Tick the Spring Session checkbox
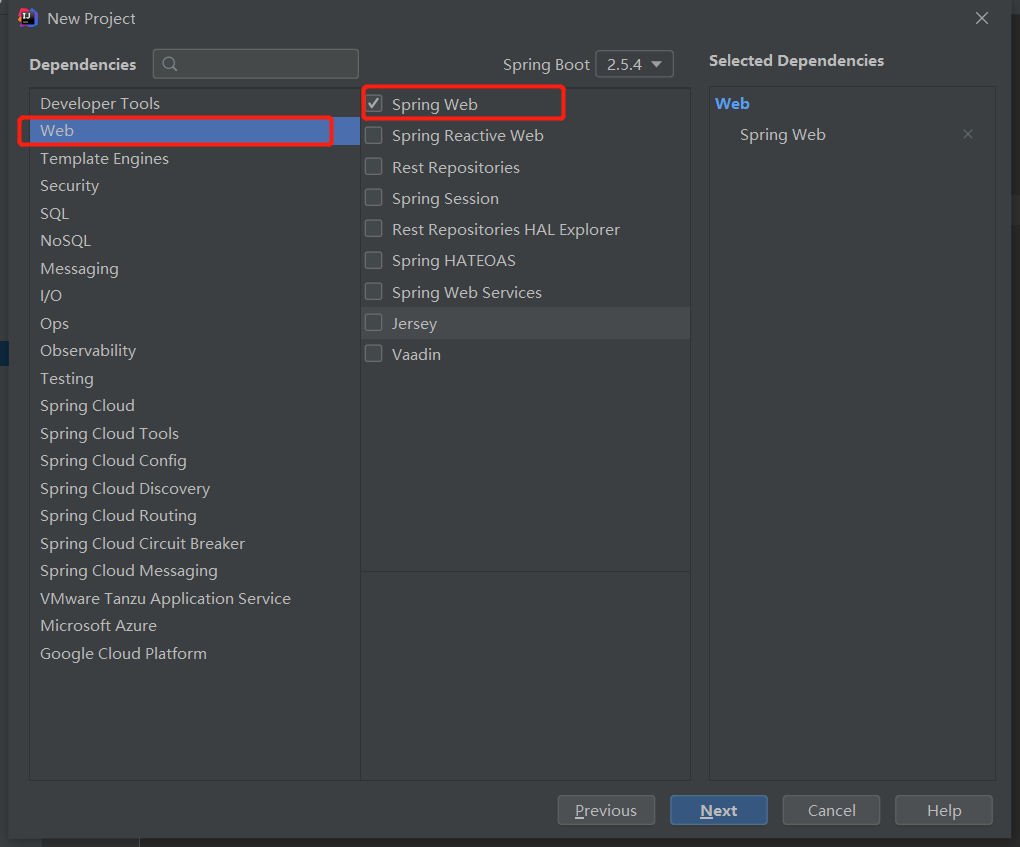 374,198
